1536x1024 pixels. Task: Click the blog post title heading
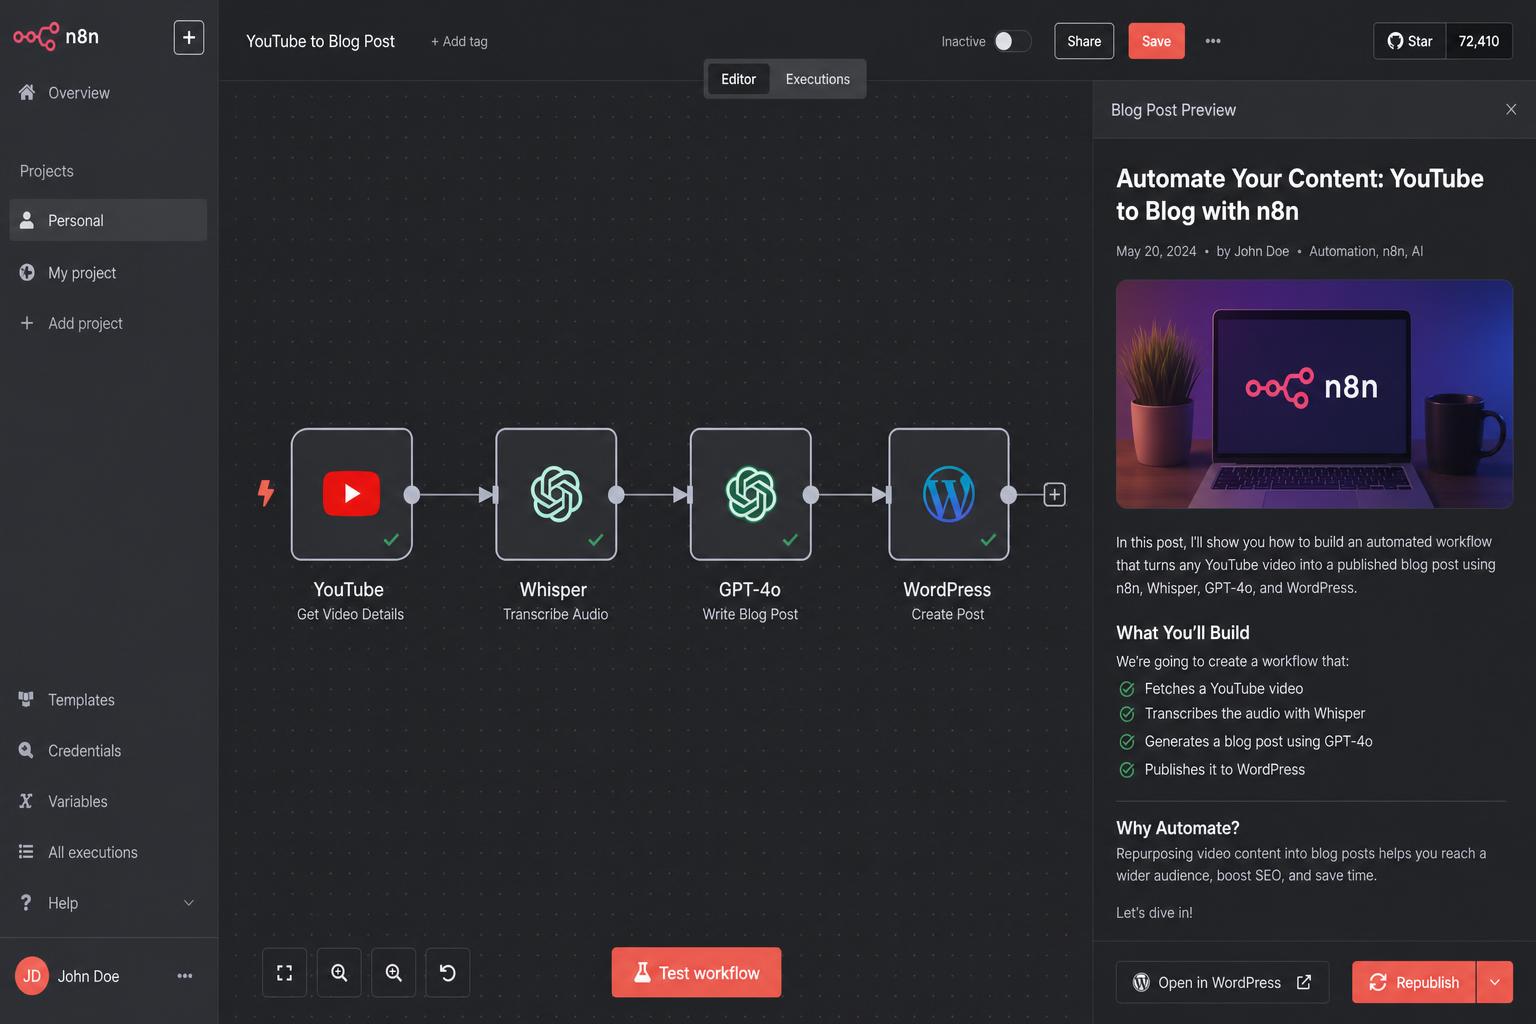(x=1300, y=194)
